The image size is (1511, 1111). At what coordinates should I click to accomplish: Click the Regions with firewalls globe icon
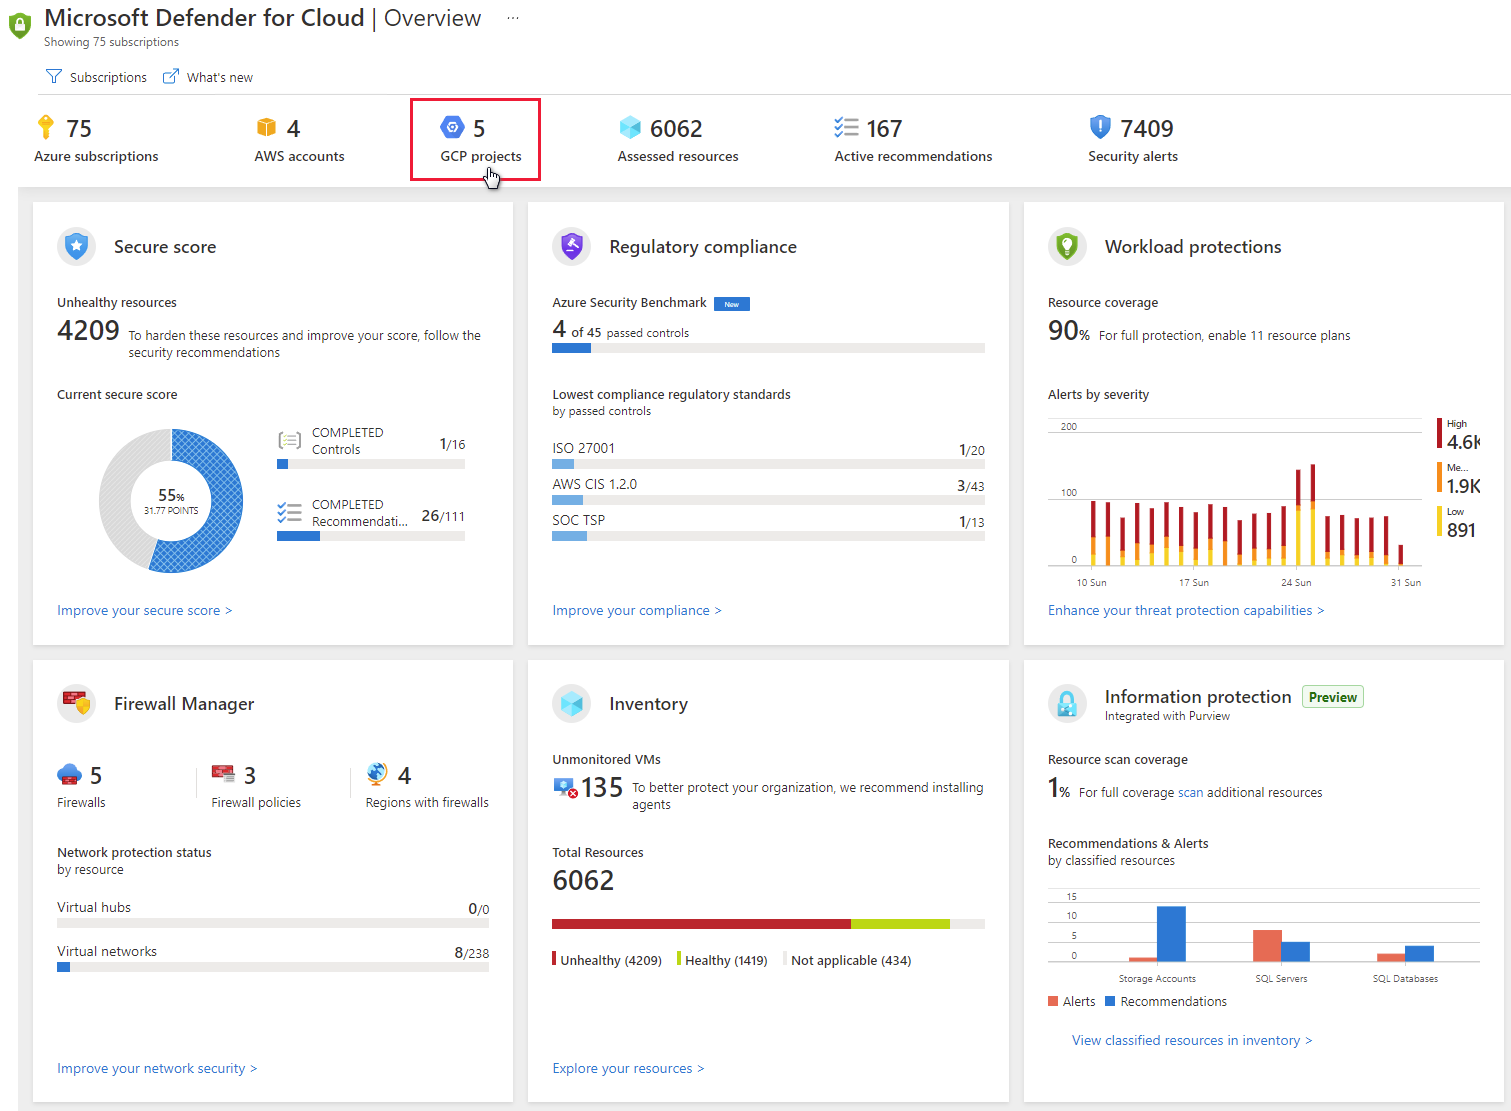click(x=377, y=773)
